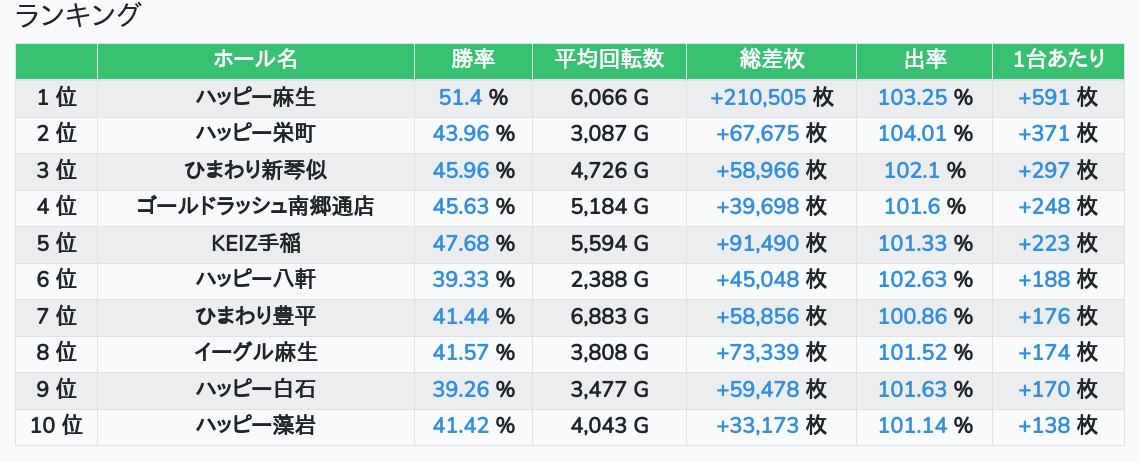Open the ハッピー八軒 hall entry
This screenshot has width=1140, height=462.
point(255,280)
